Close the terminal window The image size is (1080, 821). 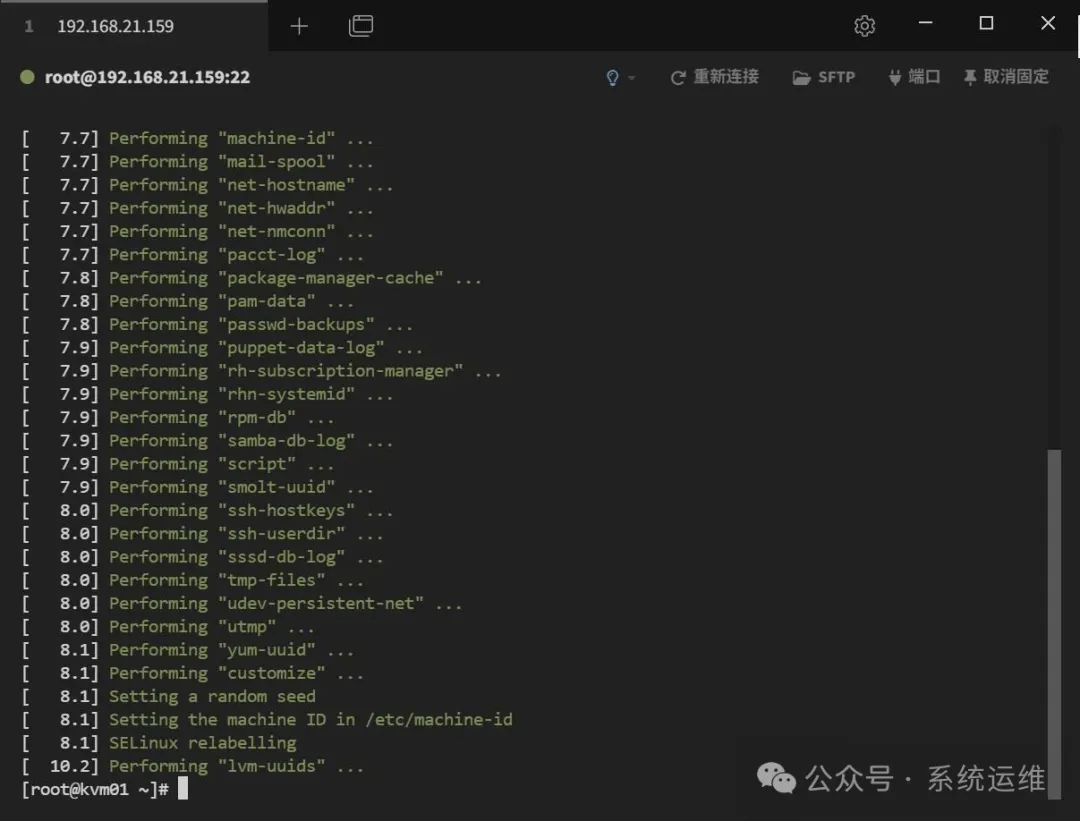(1048, 24)
